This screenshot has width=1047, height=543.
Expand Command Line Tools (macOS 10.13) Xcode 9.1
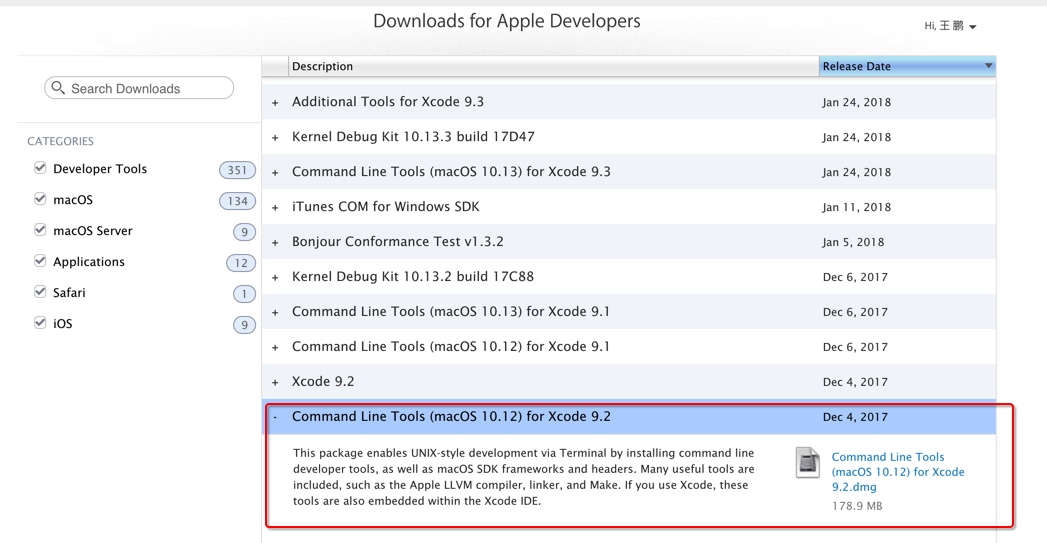275,313
